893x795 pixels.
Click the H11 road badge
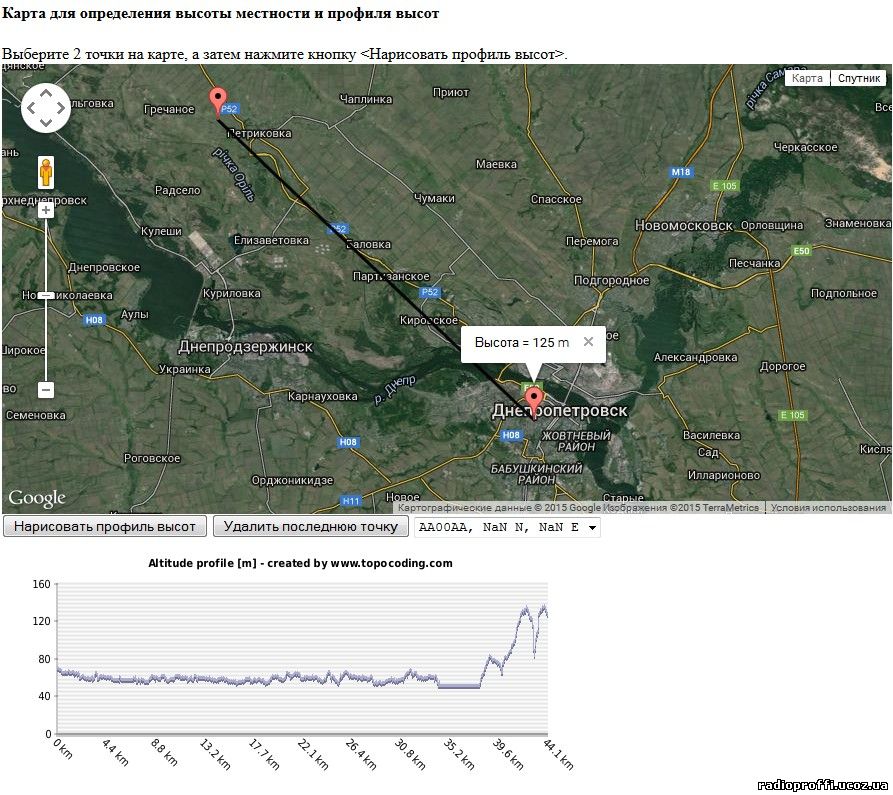[351, 501]
